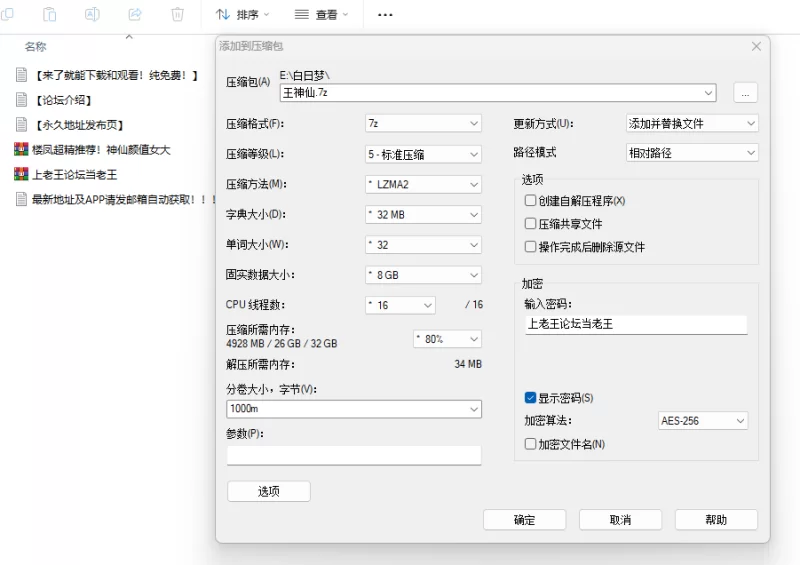800x565 pixels.
Task: Click the Rename icon in Explorer toolbar
Action: [92, 14]
